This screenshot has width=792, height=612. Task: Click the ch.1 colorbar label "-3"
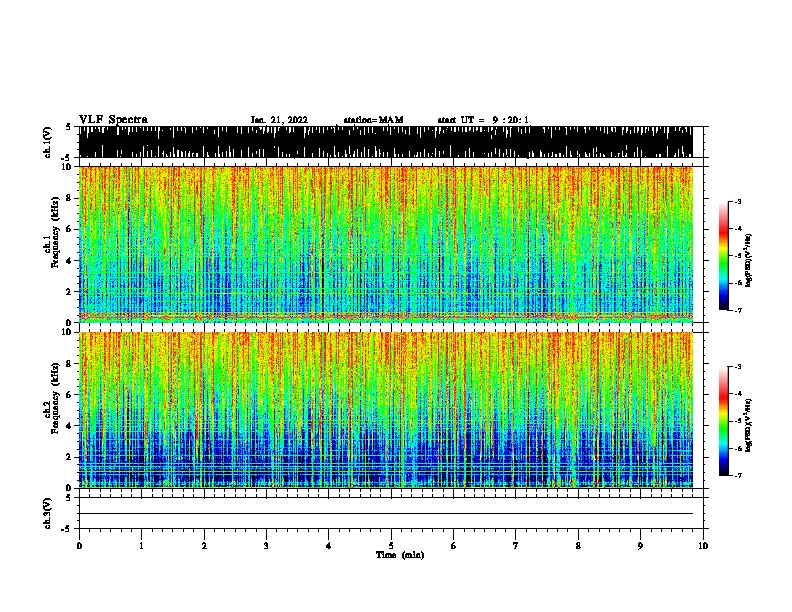click(x=737, y=201)
